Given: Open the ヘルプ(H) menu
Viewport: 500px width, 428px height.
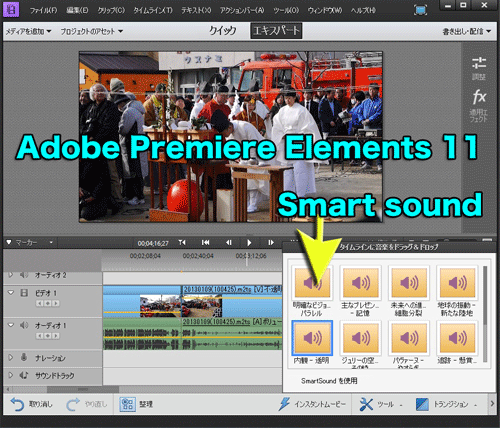Looking at the screenshot, I should (x=363, y=10).
